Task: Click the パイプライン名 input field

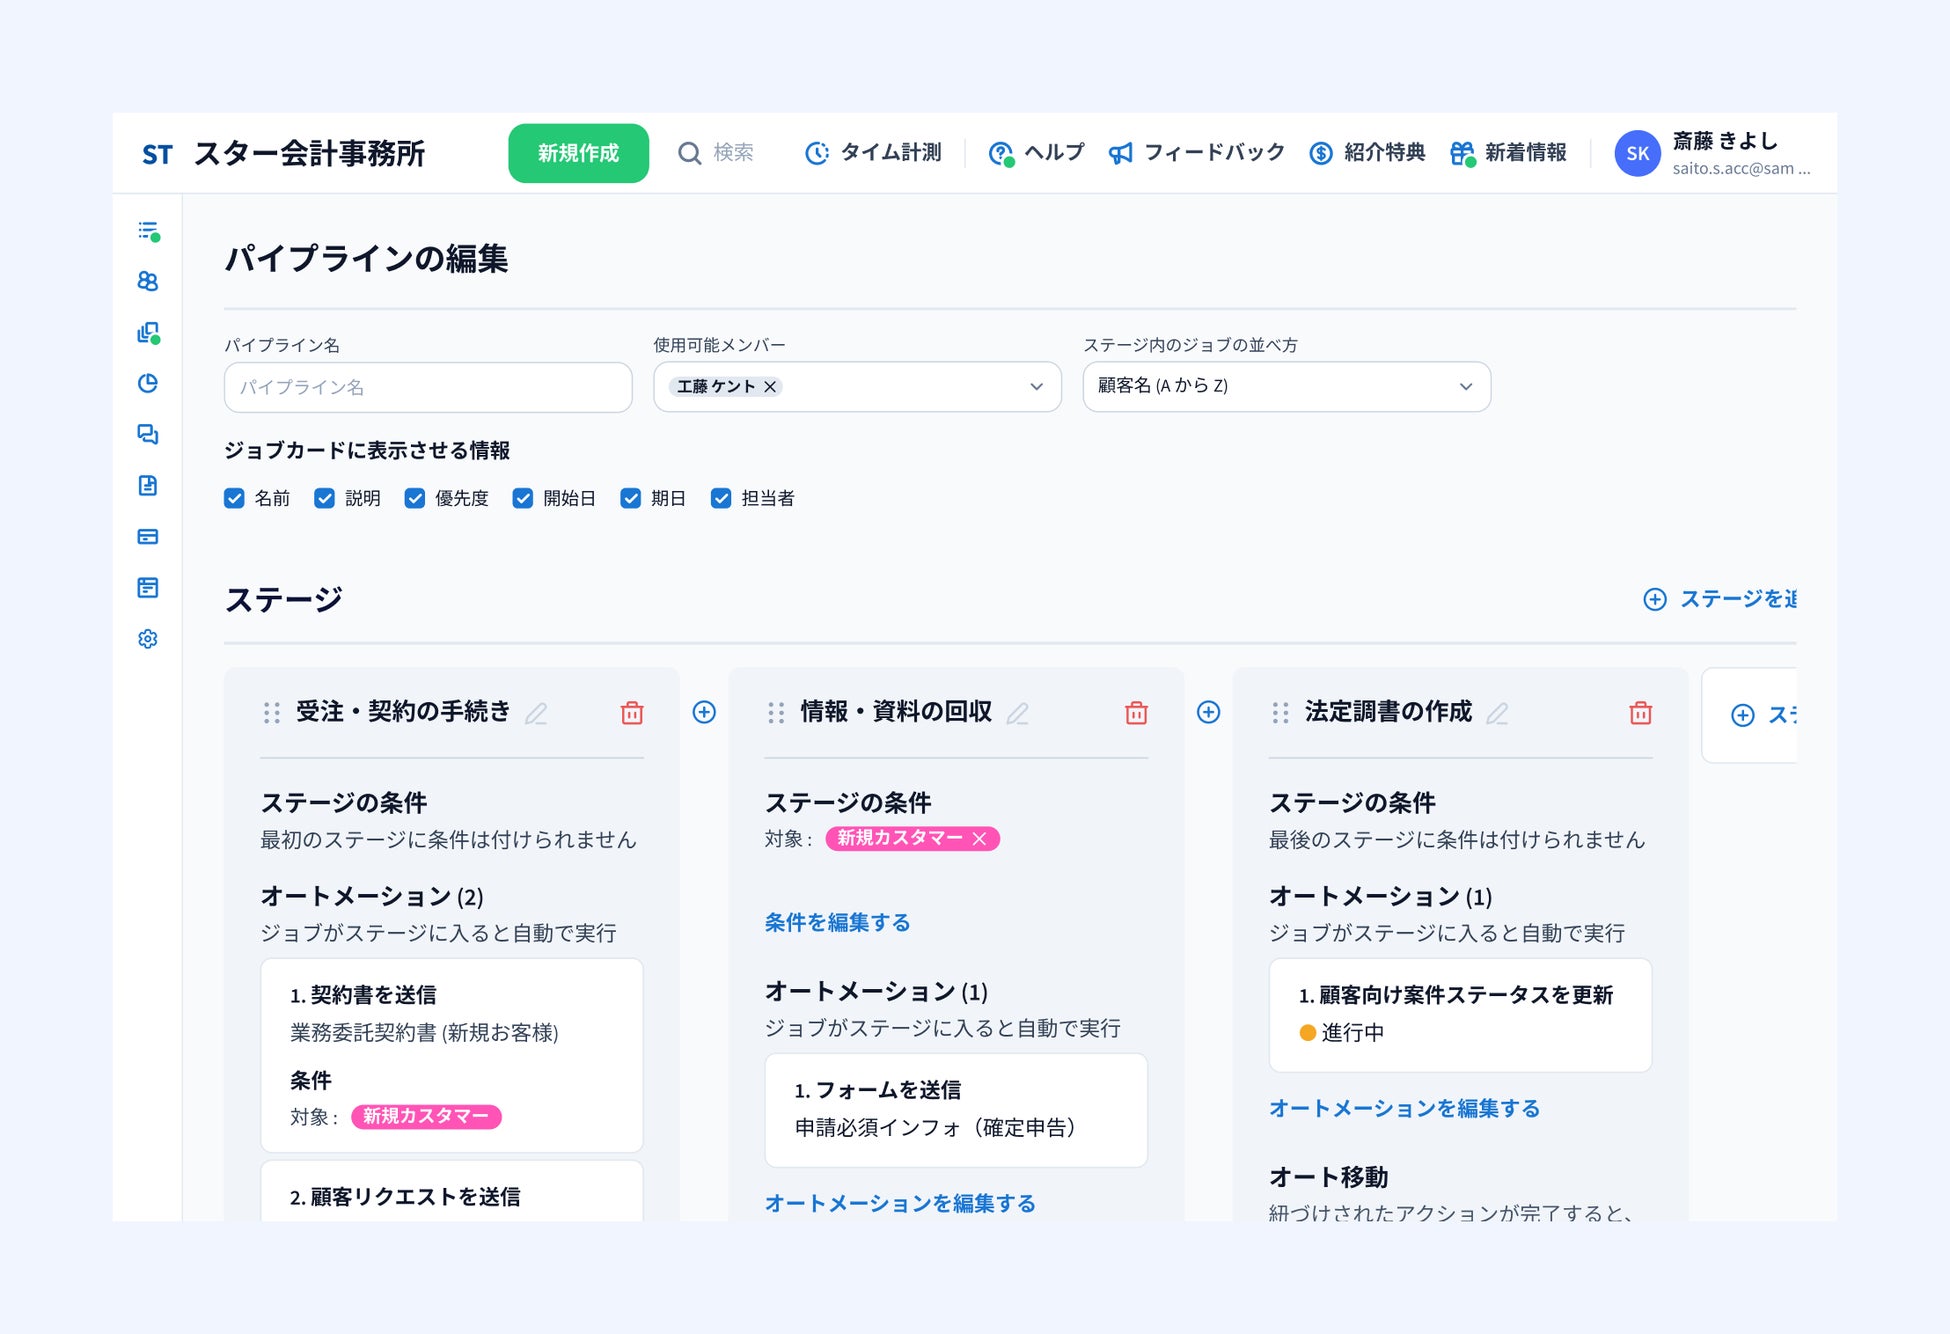Action: point(428,387)
